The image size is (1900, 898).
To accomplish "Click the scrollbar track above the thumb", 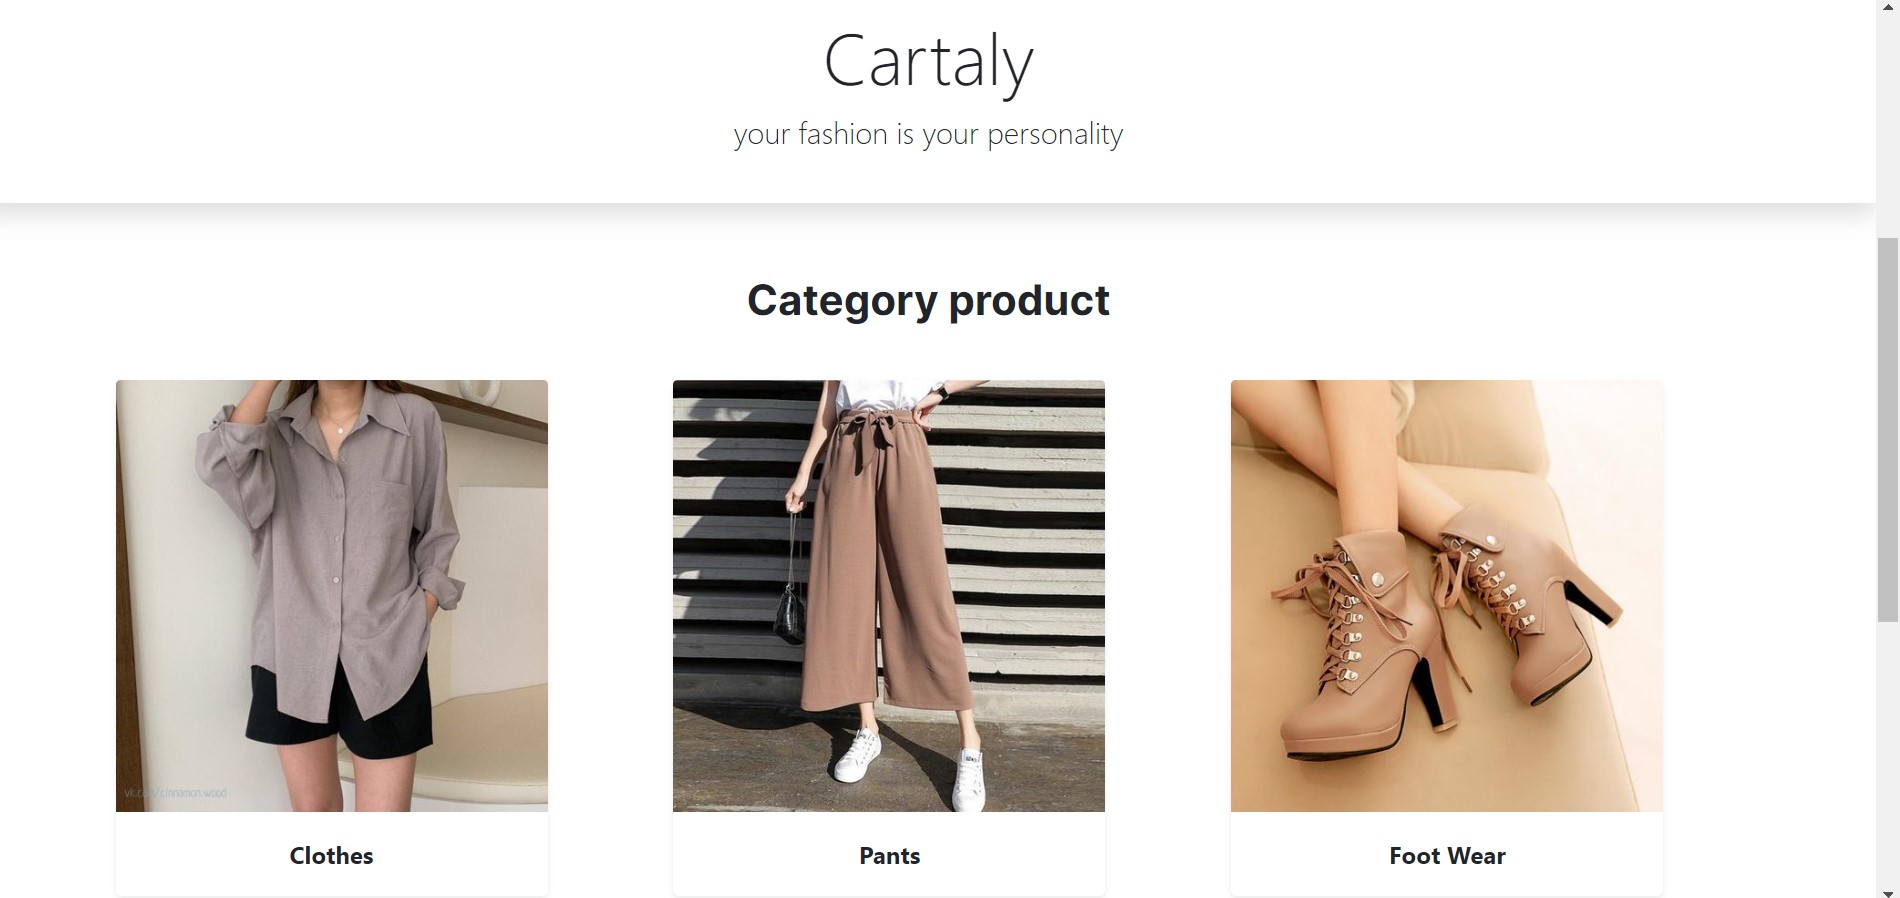I will coord(1888,127).
